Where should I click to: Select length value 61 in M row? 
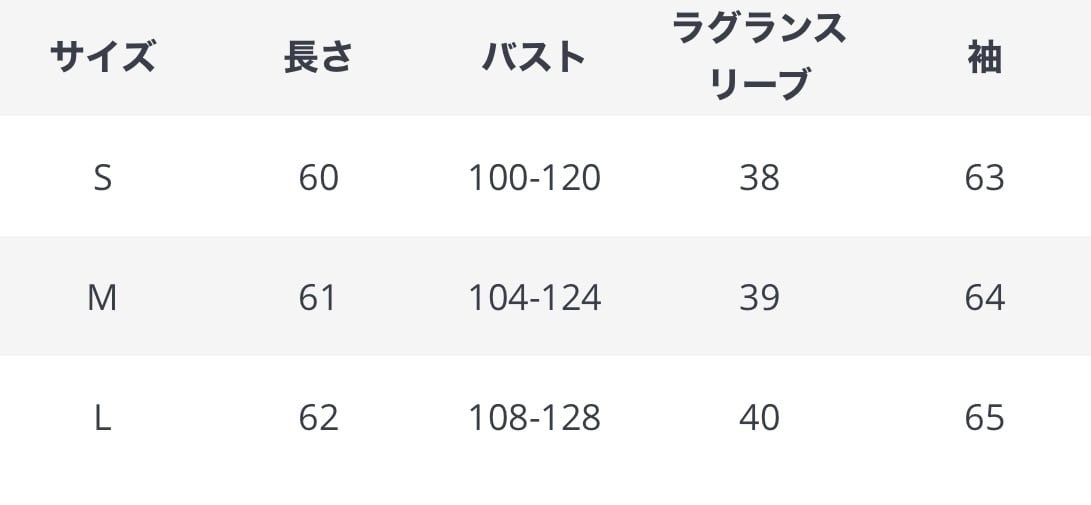318,297
